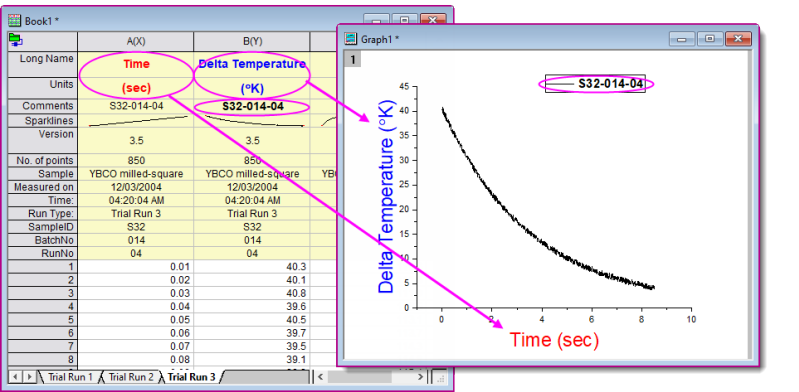
Task: Select the Trial Run 3 sheet tab
Action: pos(191,377)
